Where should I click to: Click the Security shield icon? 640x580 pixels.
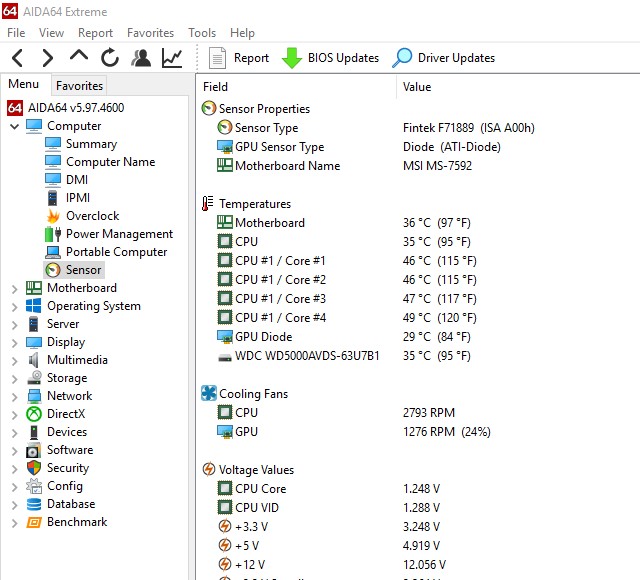[x=34, y=468]
